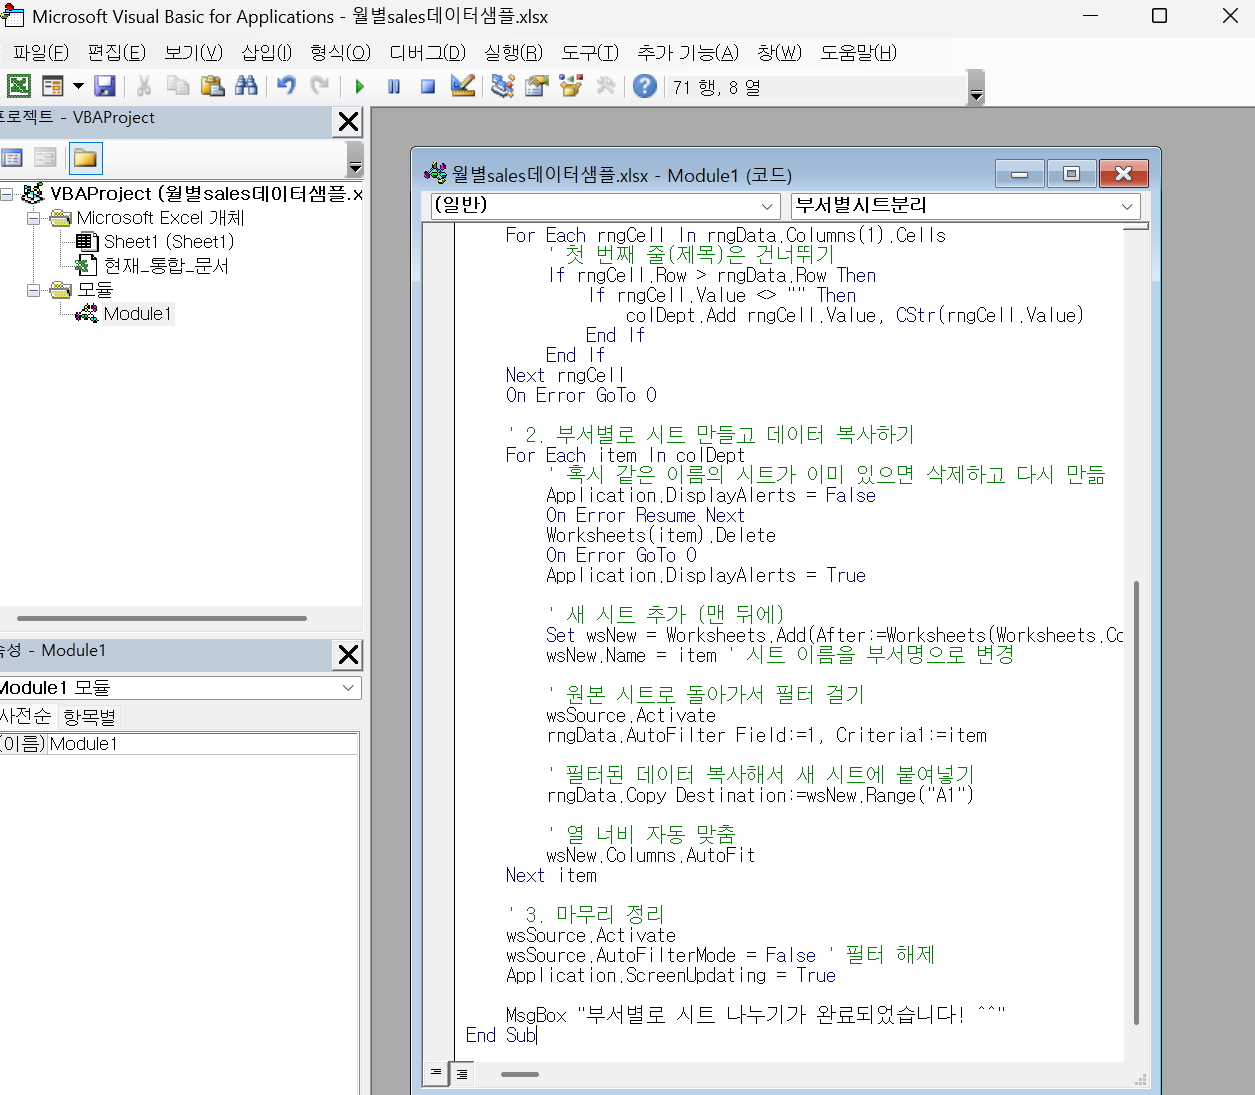1255x1095 pixels.
Task: Click the toolbar options overflow arrow
Action: tap(977, 88)
